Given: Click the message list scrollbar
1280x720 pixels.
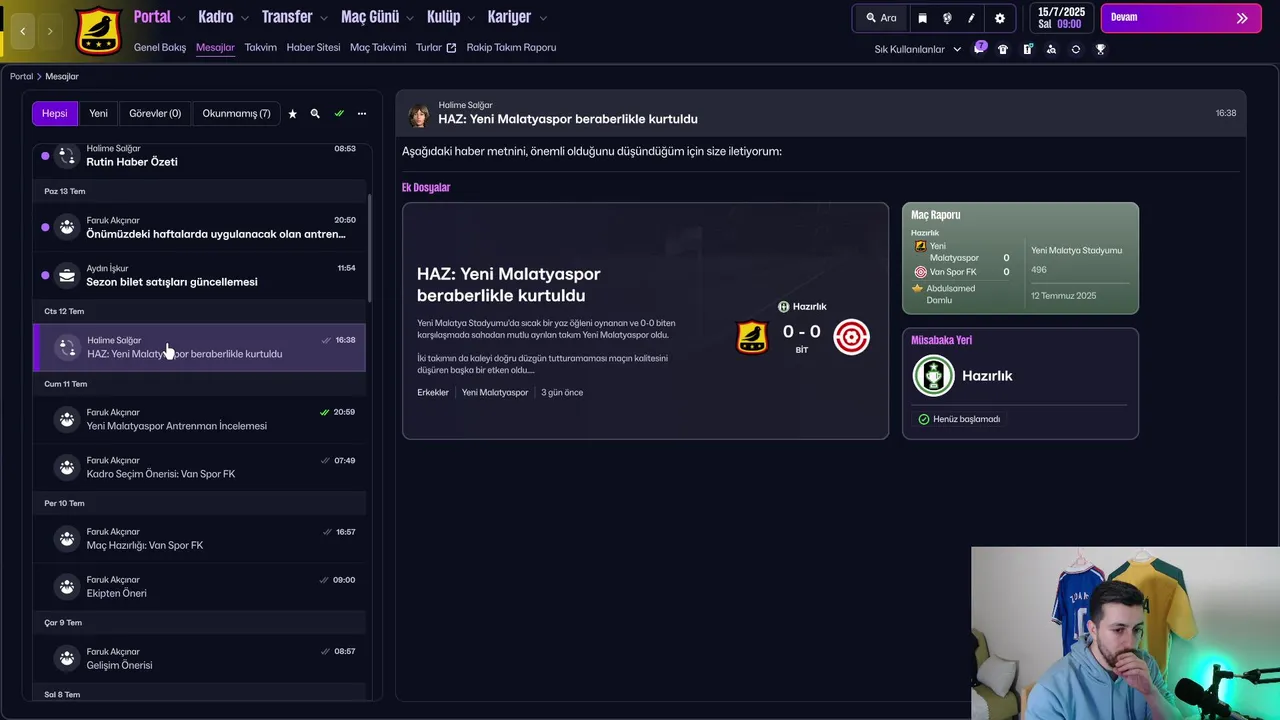Looking at the screenshot, I should coord(369,248).
